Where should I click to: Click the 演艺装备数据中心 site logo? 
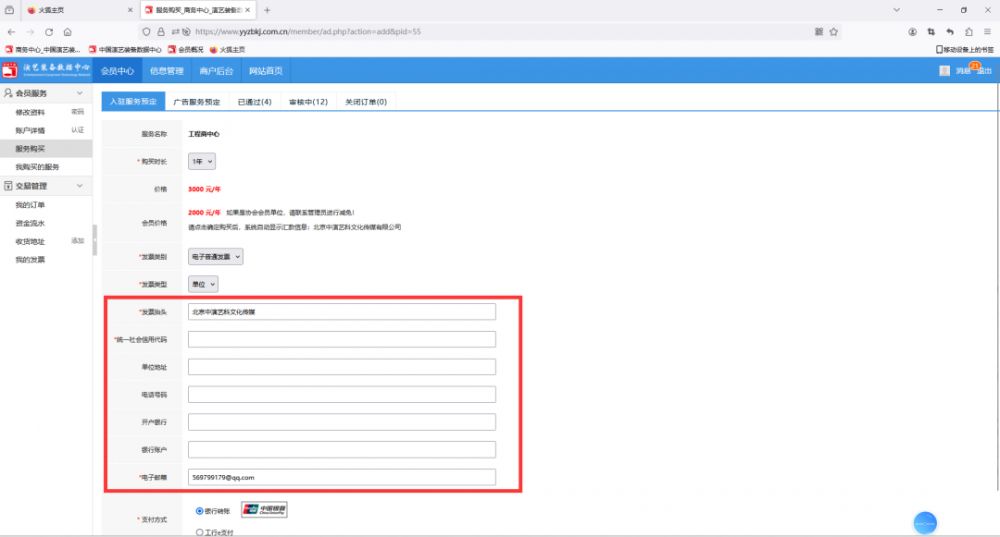click(47, 71)
